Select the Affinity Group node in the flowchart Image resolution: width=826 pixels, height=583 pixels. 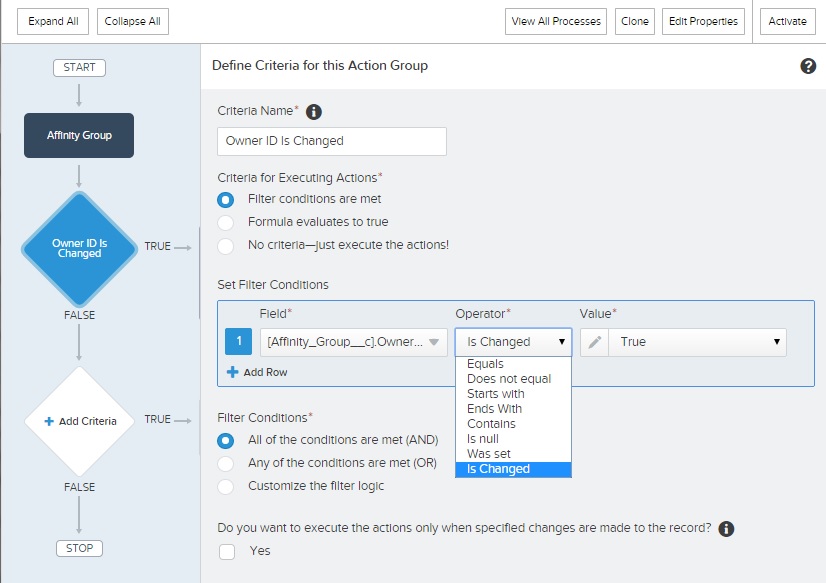click(x=78, y=135)
